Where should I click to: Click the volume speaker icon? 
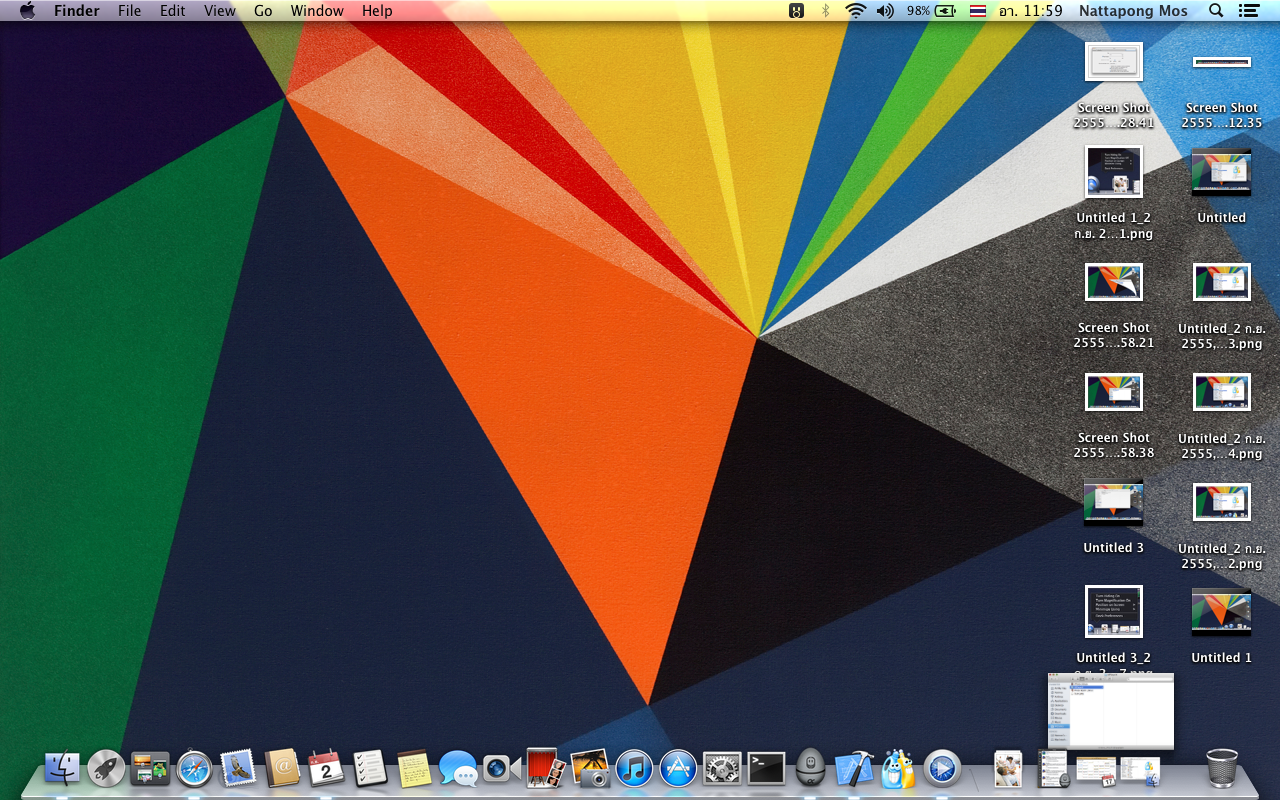[885, 11]
